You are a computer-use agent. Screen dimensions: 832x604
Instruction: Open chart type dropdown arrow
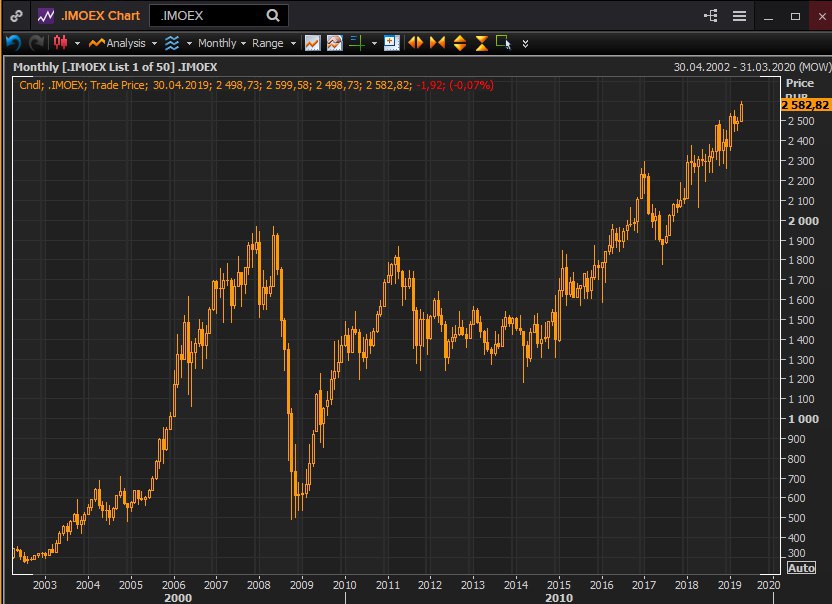pyautogui.click(x=77, y=44)
